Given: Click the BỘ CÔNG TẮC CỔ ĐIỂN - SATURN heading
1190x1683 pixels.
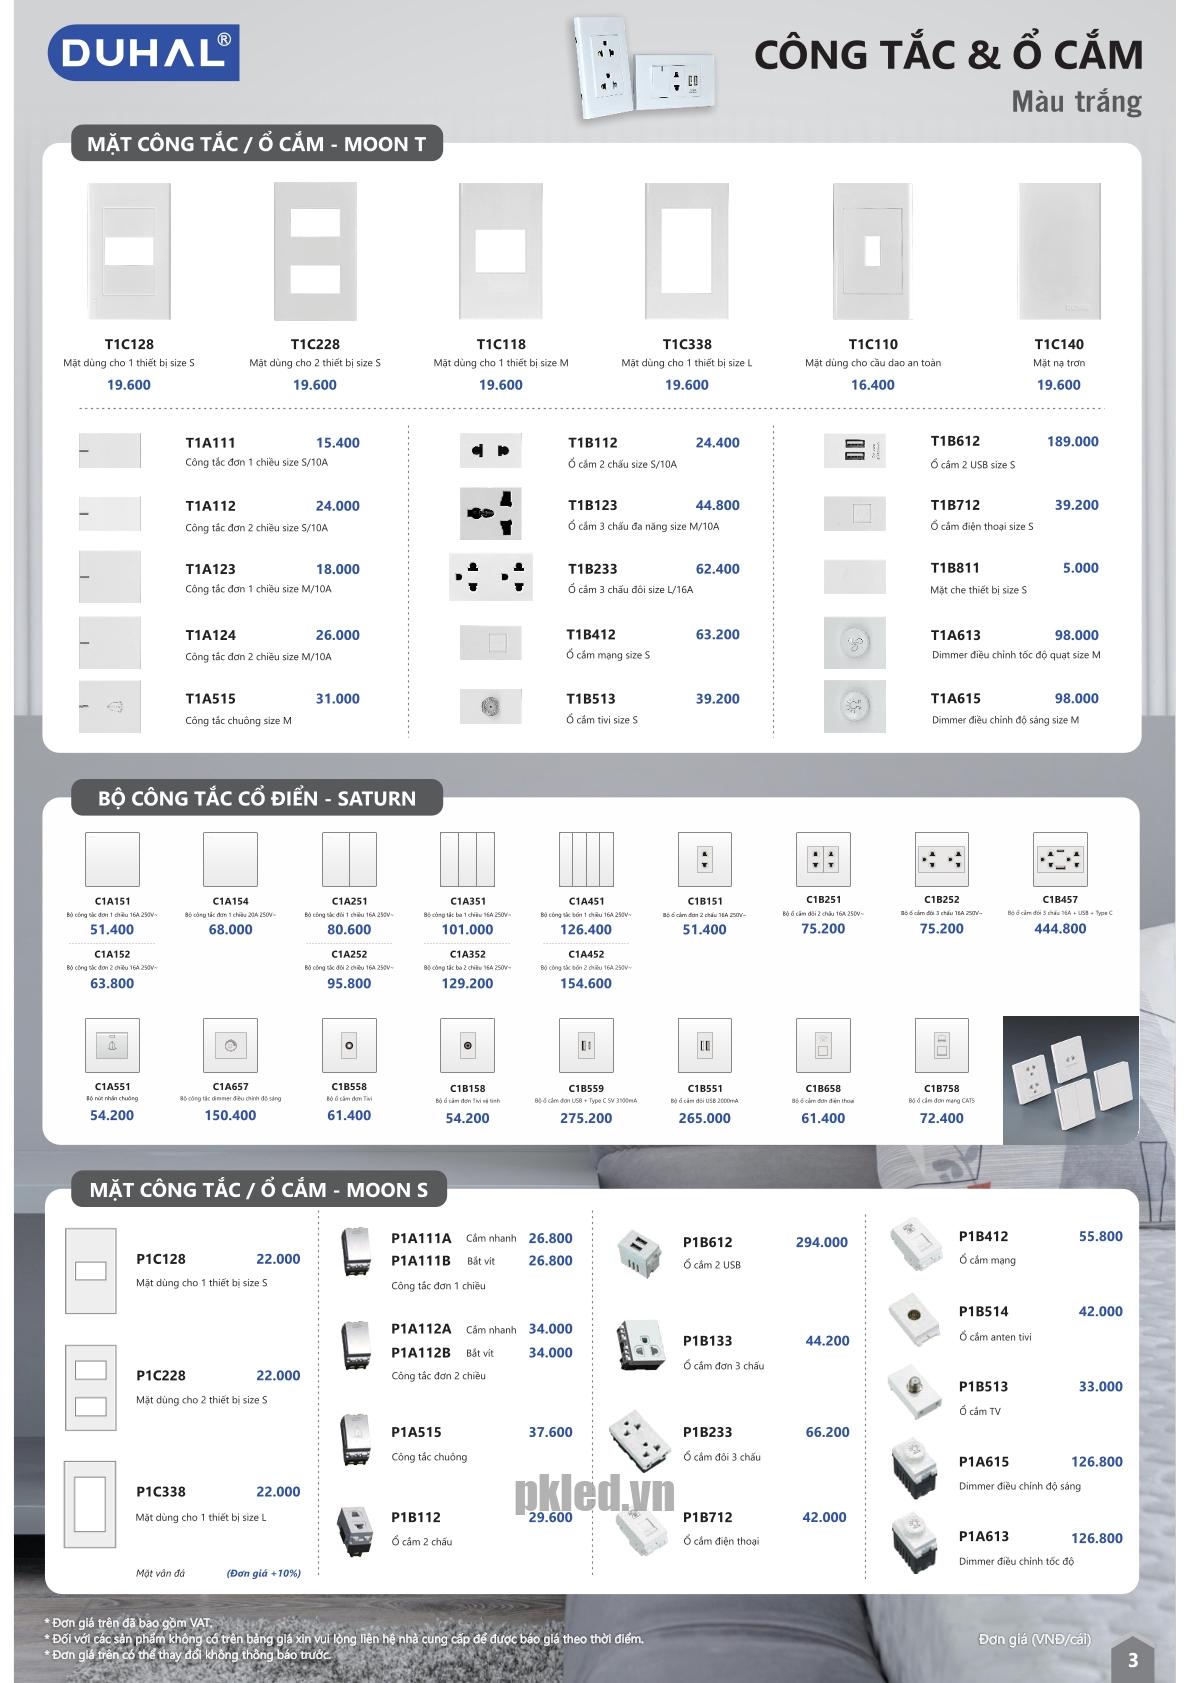Looking at the screenshot, I should tap(256, 798).
